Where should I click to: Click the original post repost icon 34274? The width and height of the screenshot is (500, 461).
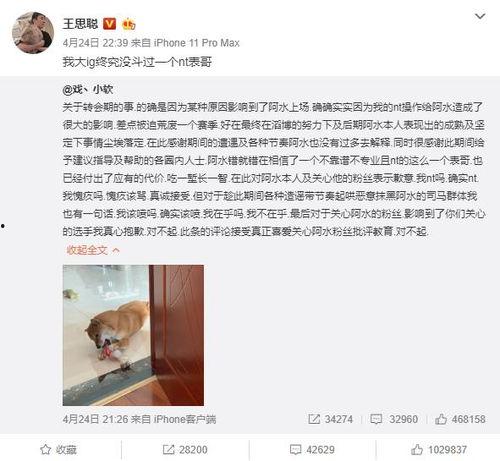click(x=331, y=419)
